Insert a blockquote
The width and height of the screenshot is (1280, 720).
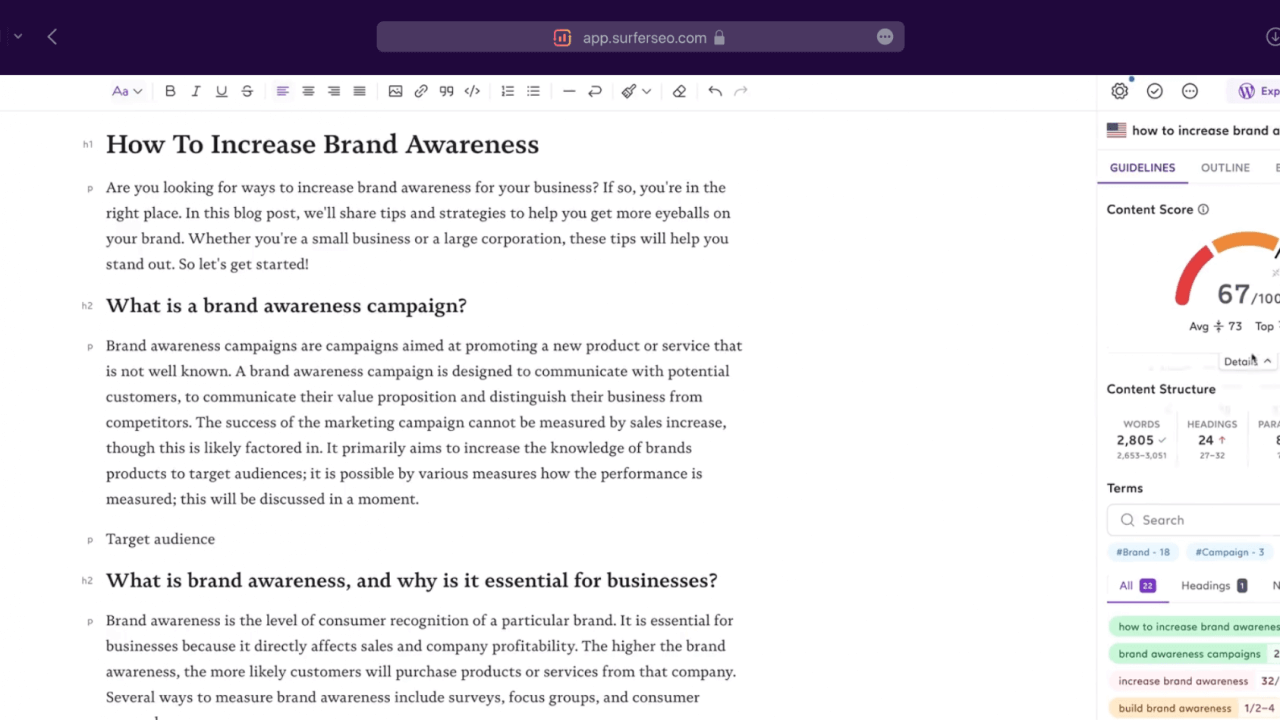(x=446, y=91)
